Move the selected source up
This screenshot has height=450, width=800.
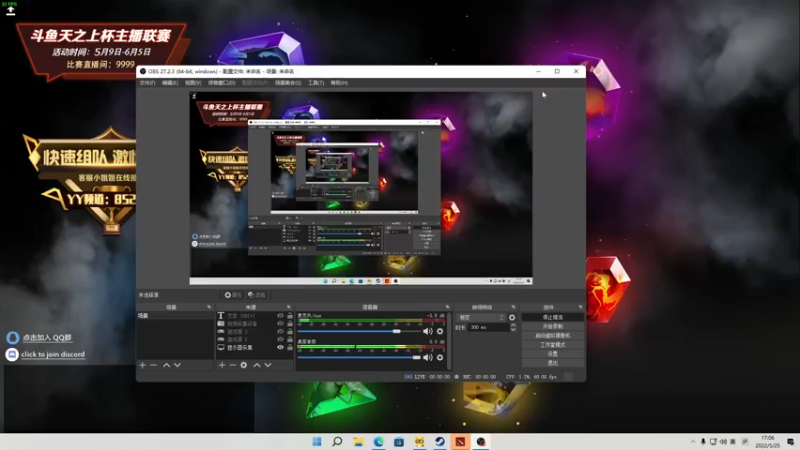257,365
